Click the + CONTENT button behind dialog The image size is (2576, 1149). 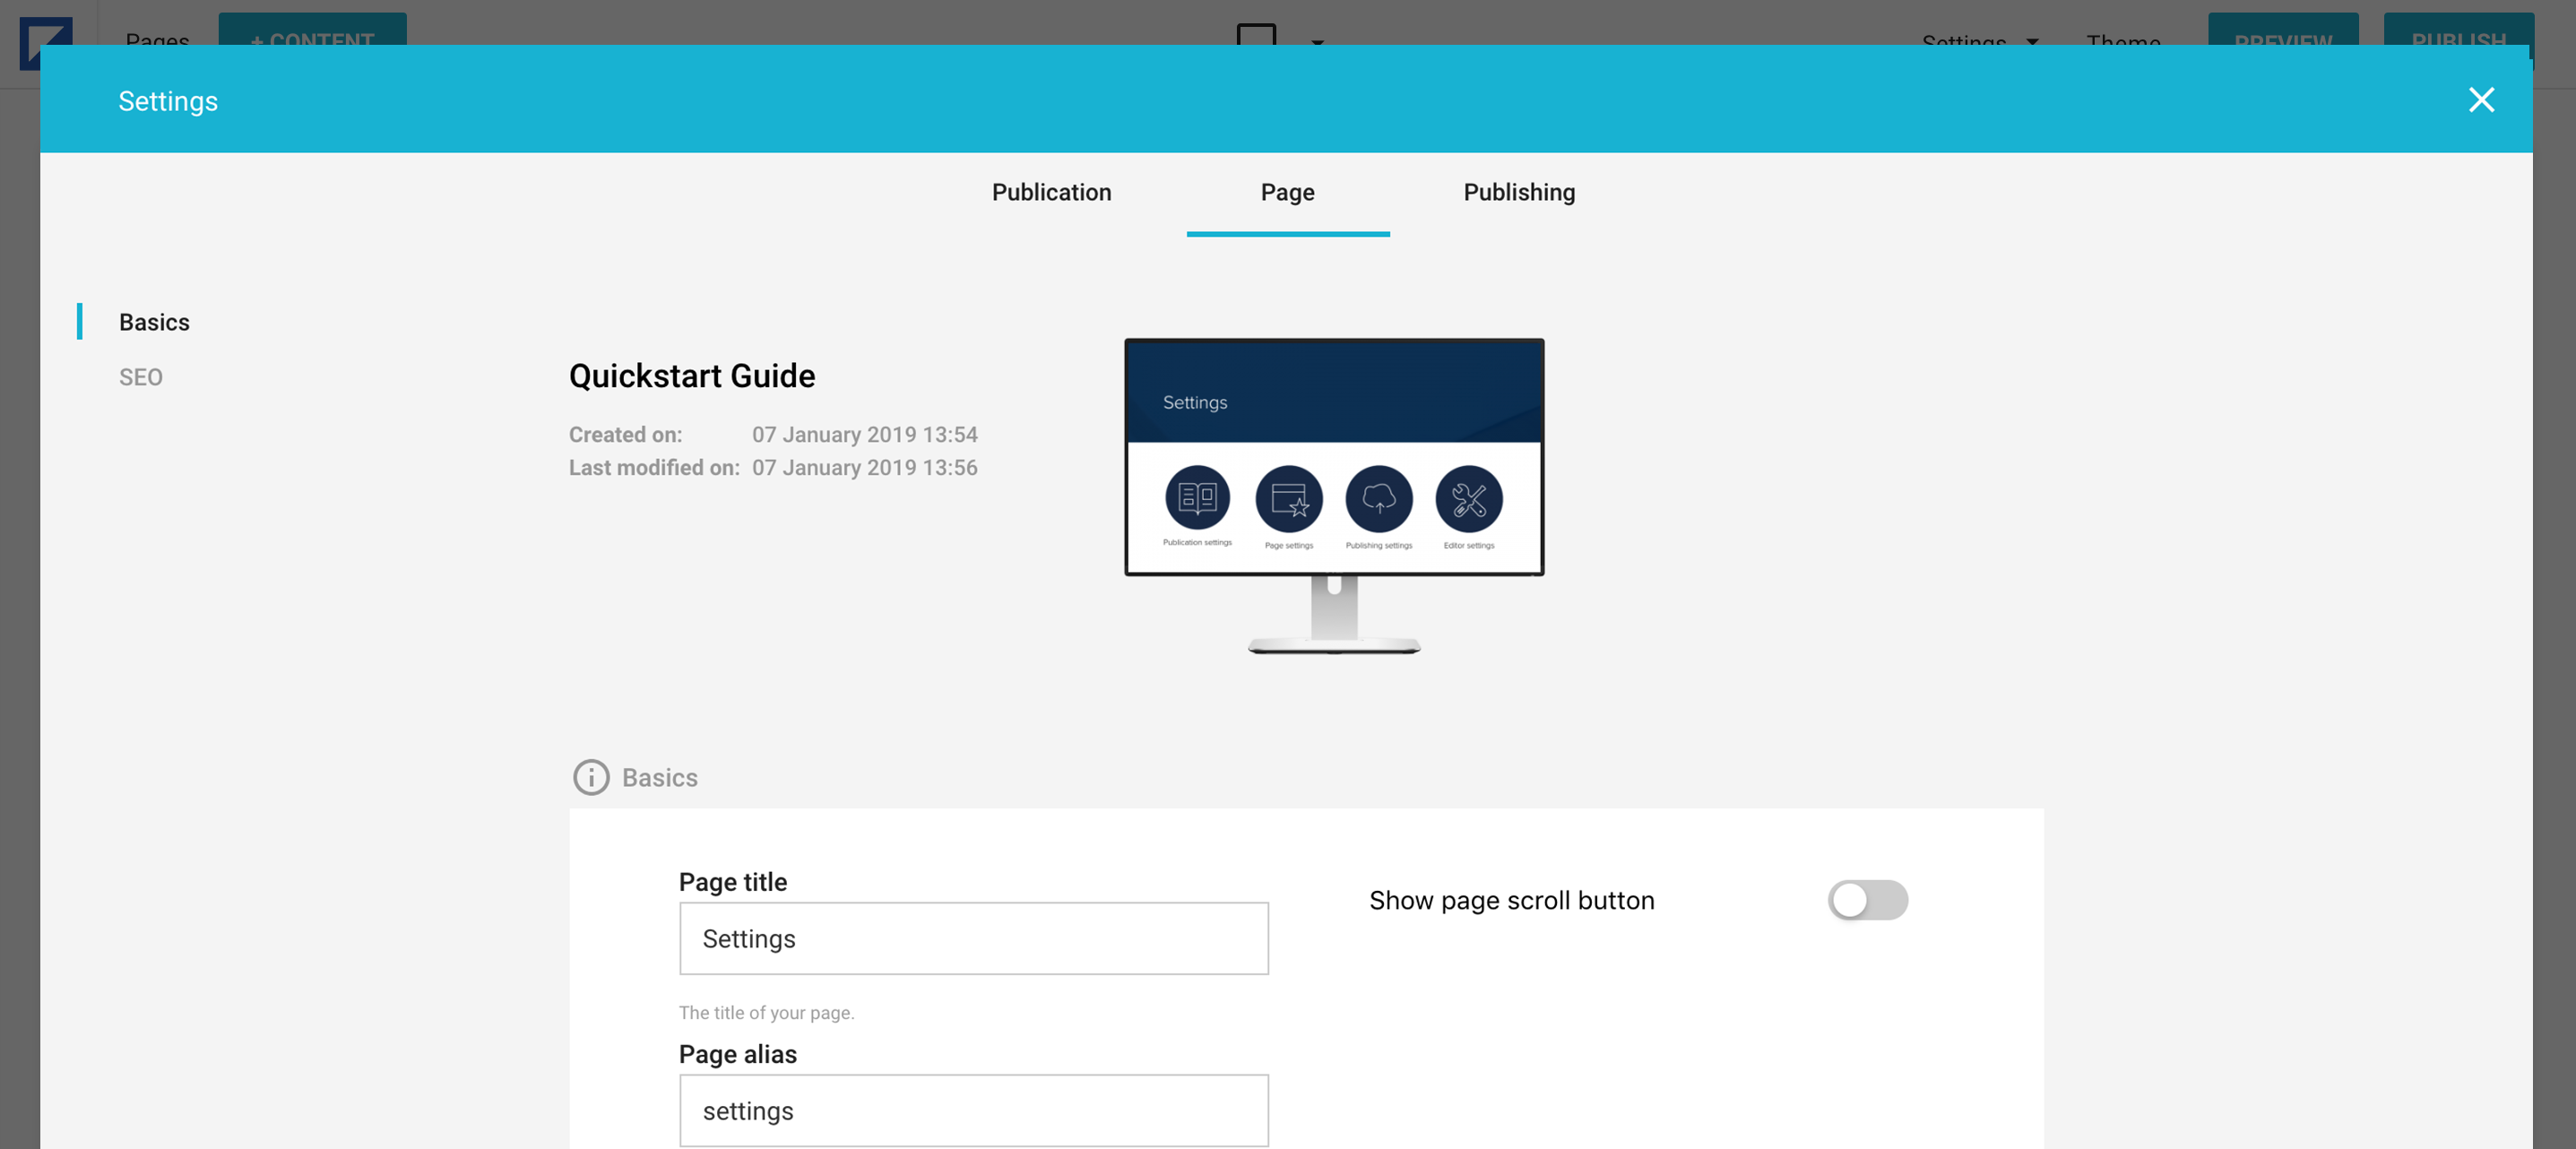coord(312,30)
